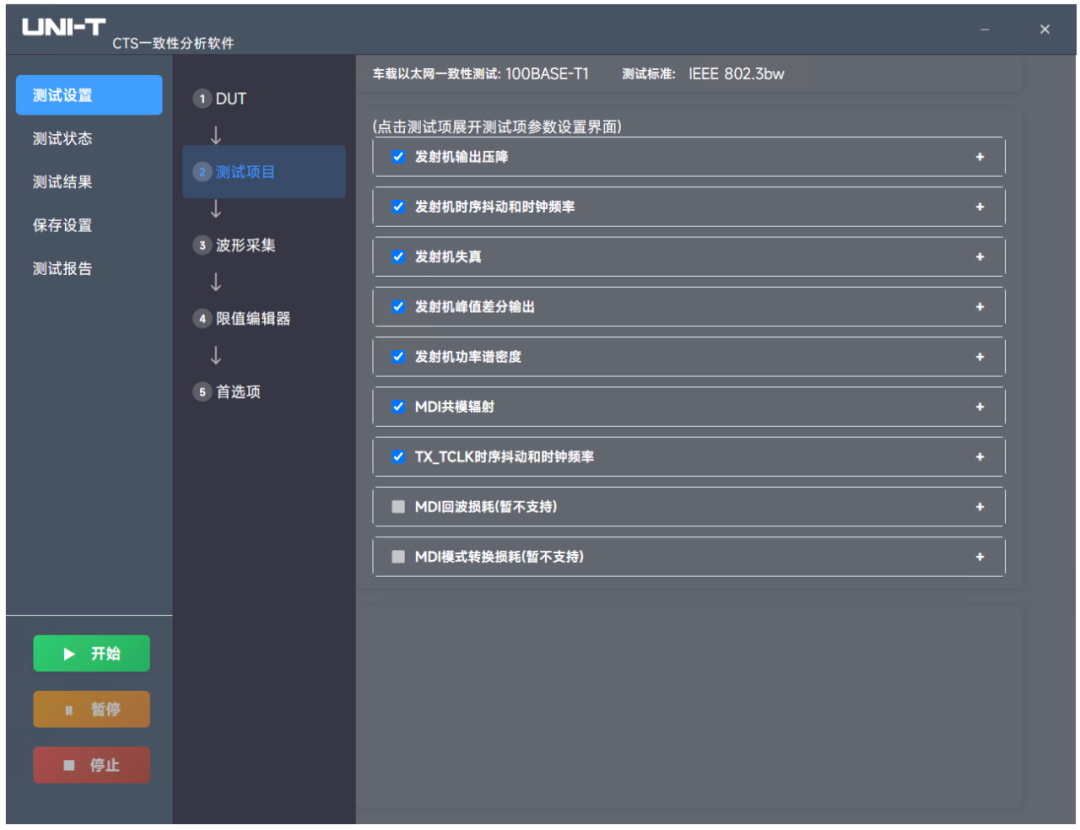
Task: Click the UNI-T logo
Action: click(63, 27)
